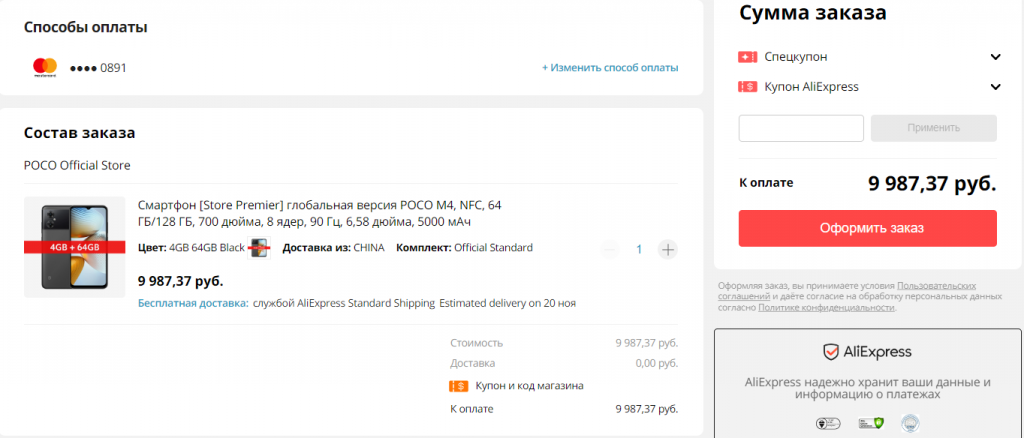Decrease quantity with the minus button
Image resolution: width=1024 pixels, height=438 pixels.
click(610, 249)
